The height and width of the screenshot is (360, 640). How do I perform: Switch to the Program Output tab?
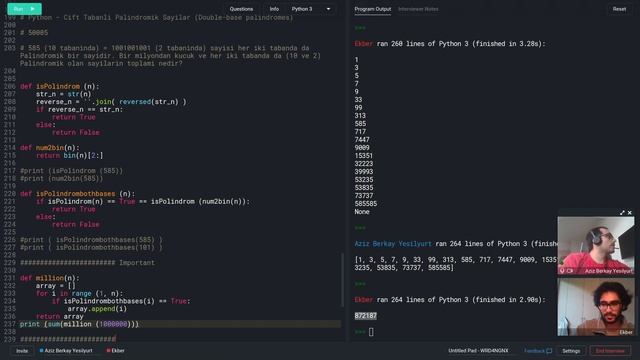[373, 9]
